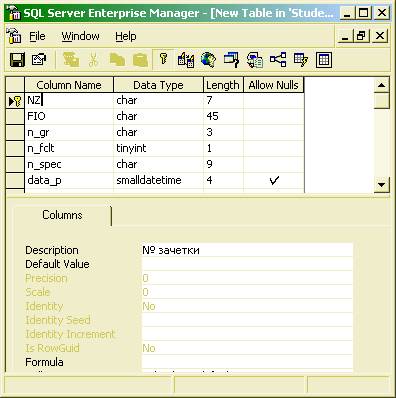Select the FIO row selector button

(15, 116)
